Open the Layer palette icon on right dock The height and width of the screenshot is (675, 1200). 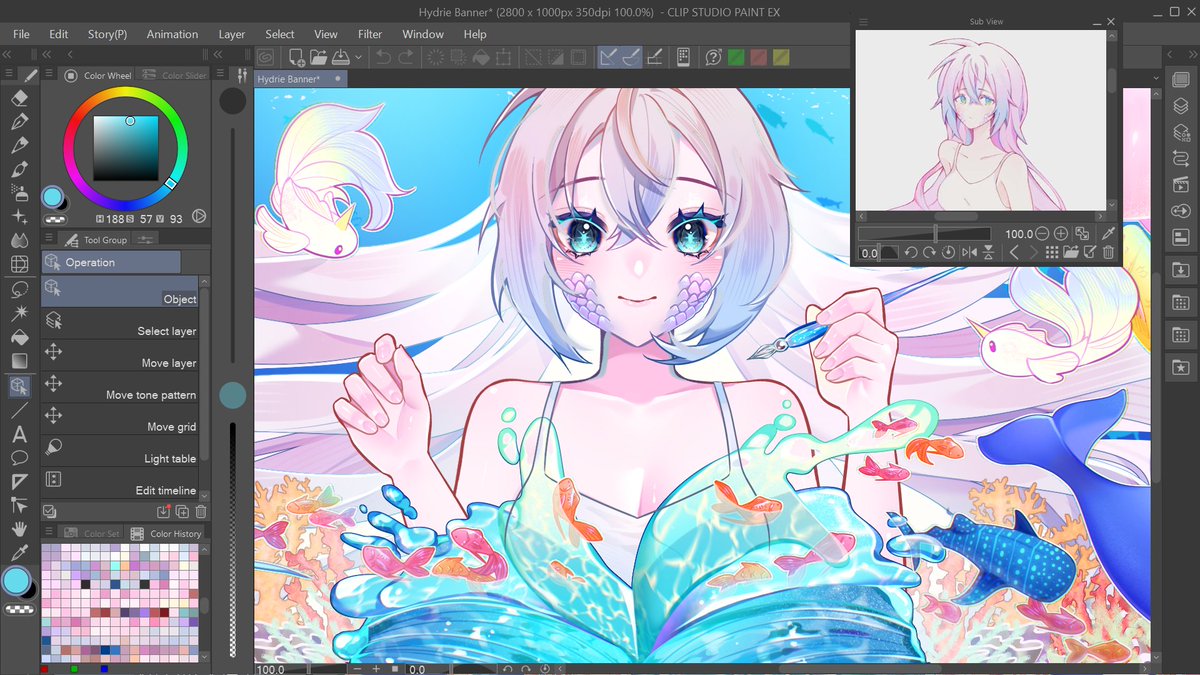[1179, 107]
